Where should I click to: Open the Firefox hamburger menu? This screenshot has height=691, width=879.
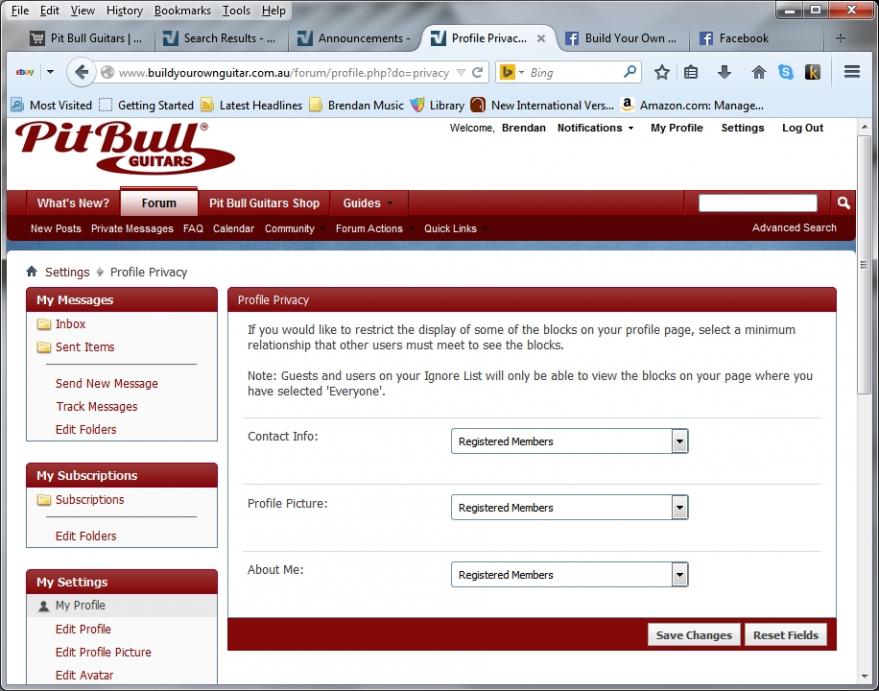pos(852,72)
